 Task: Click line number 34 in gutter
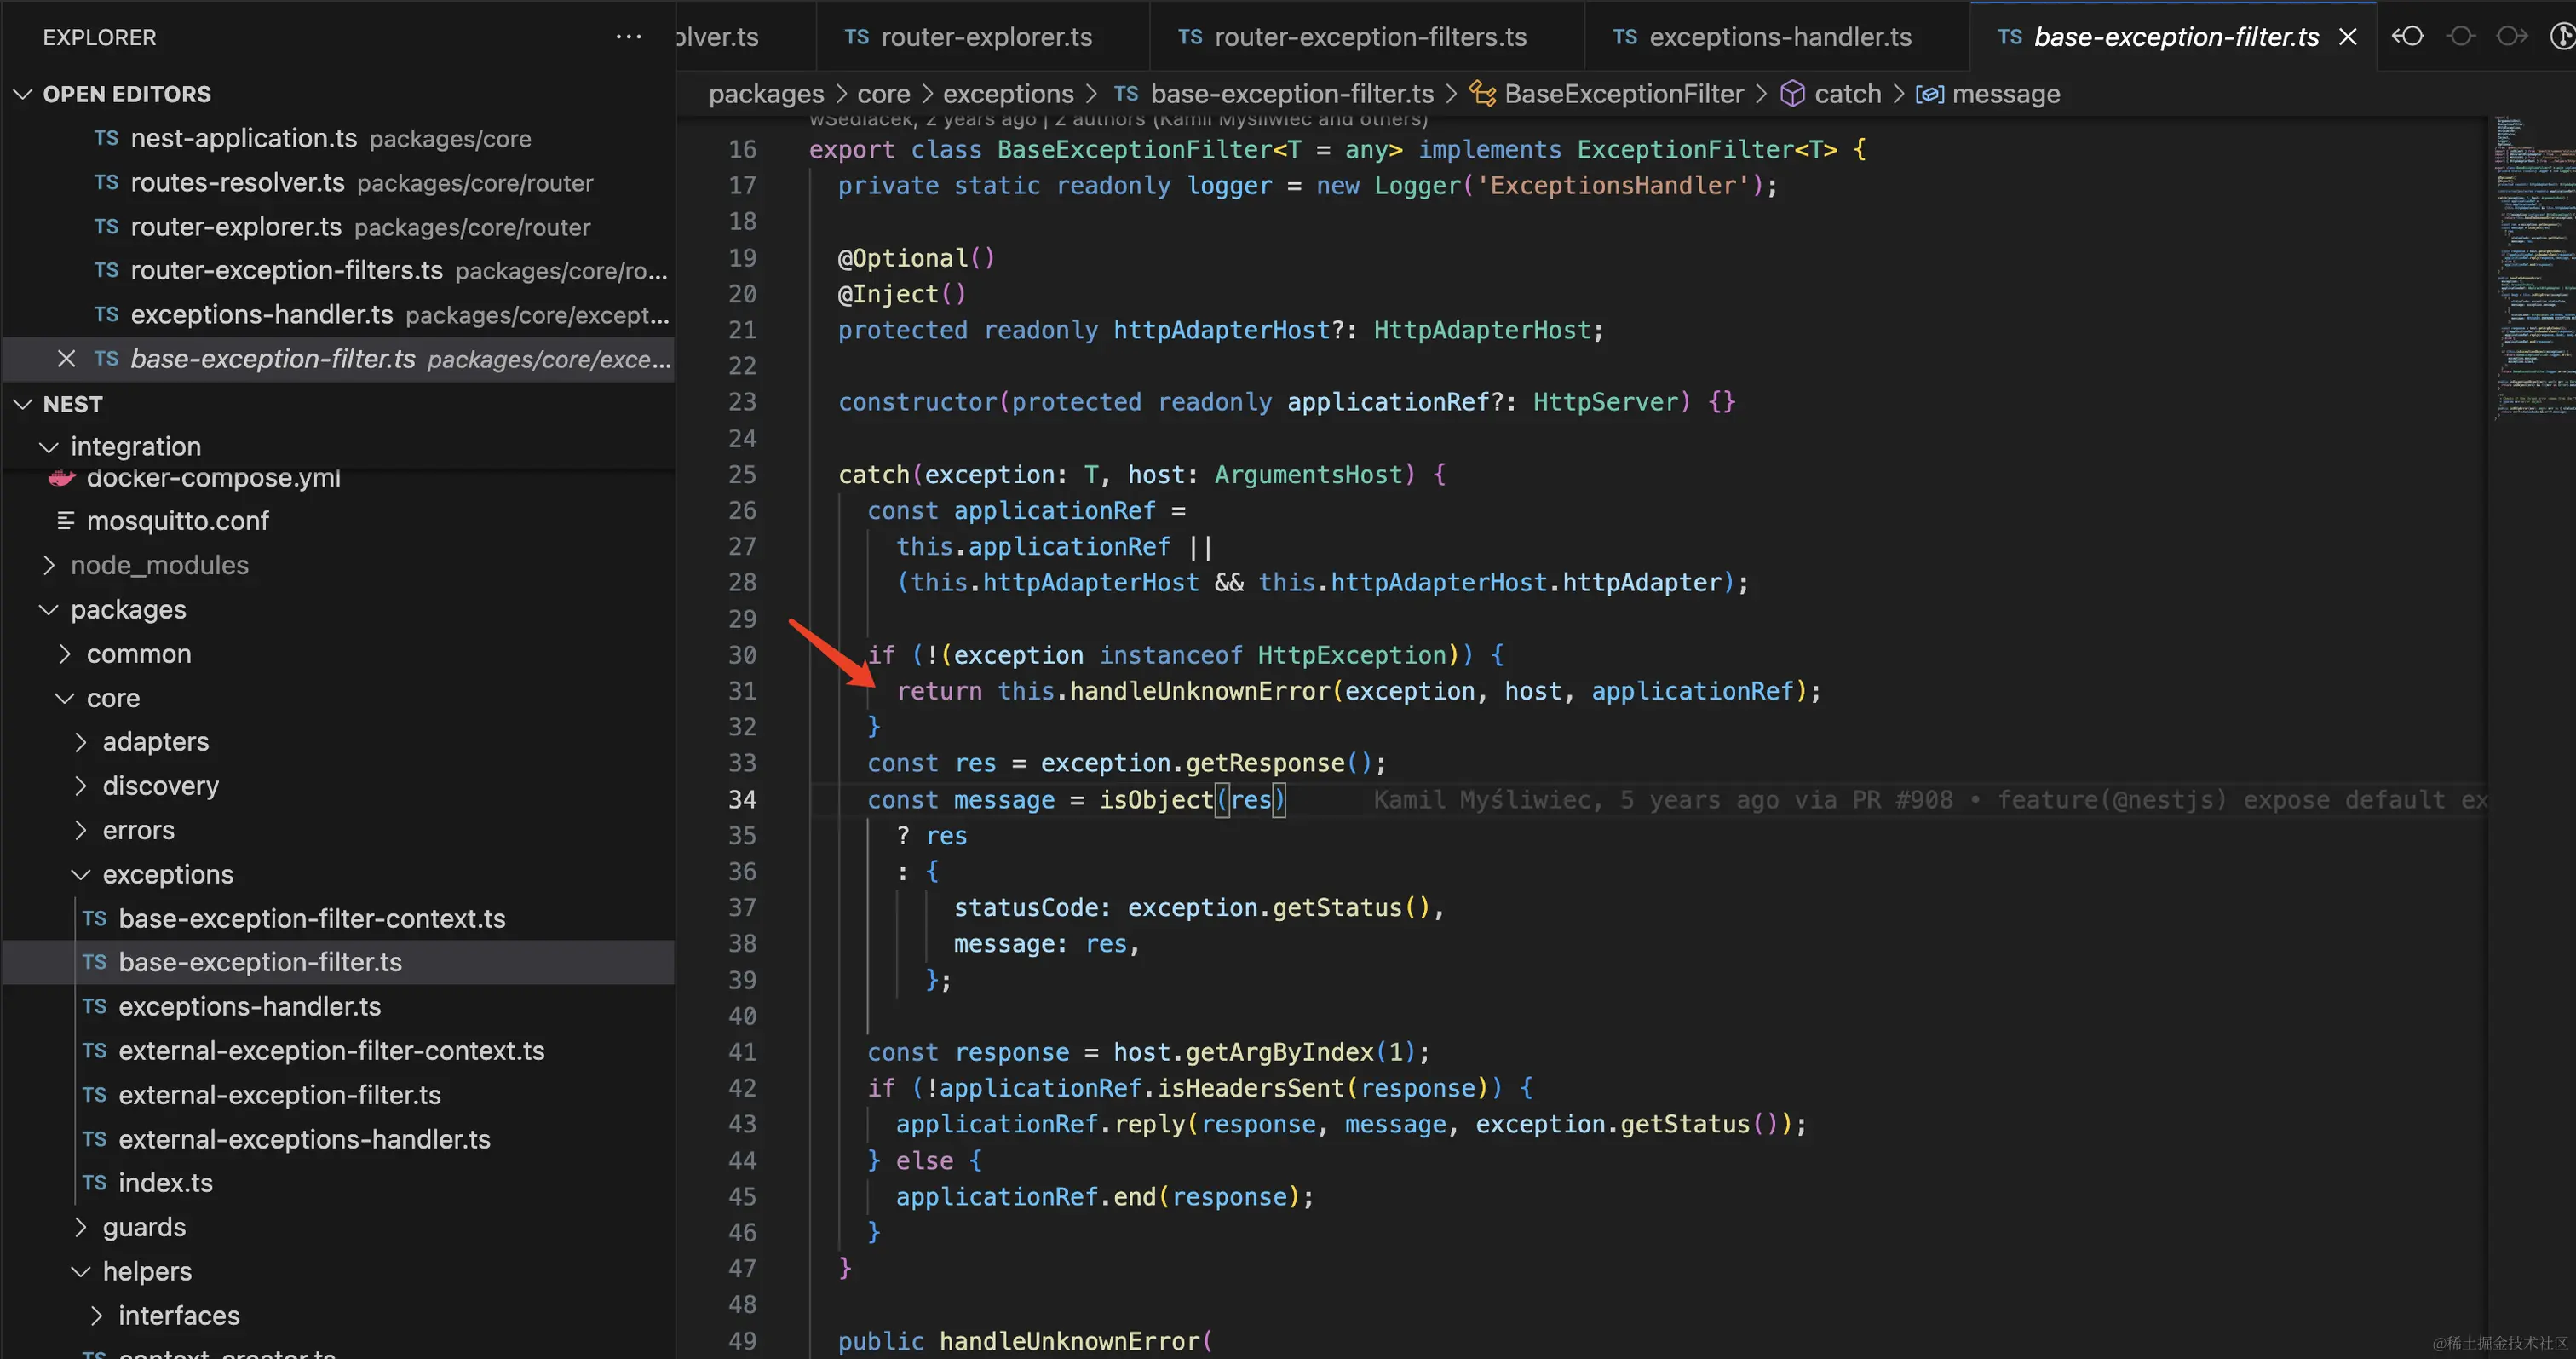742,799
